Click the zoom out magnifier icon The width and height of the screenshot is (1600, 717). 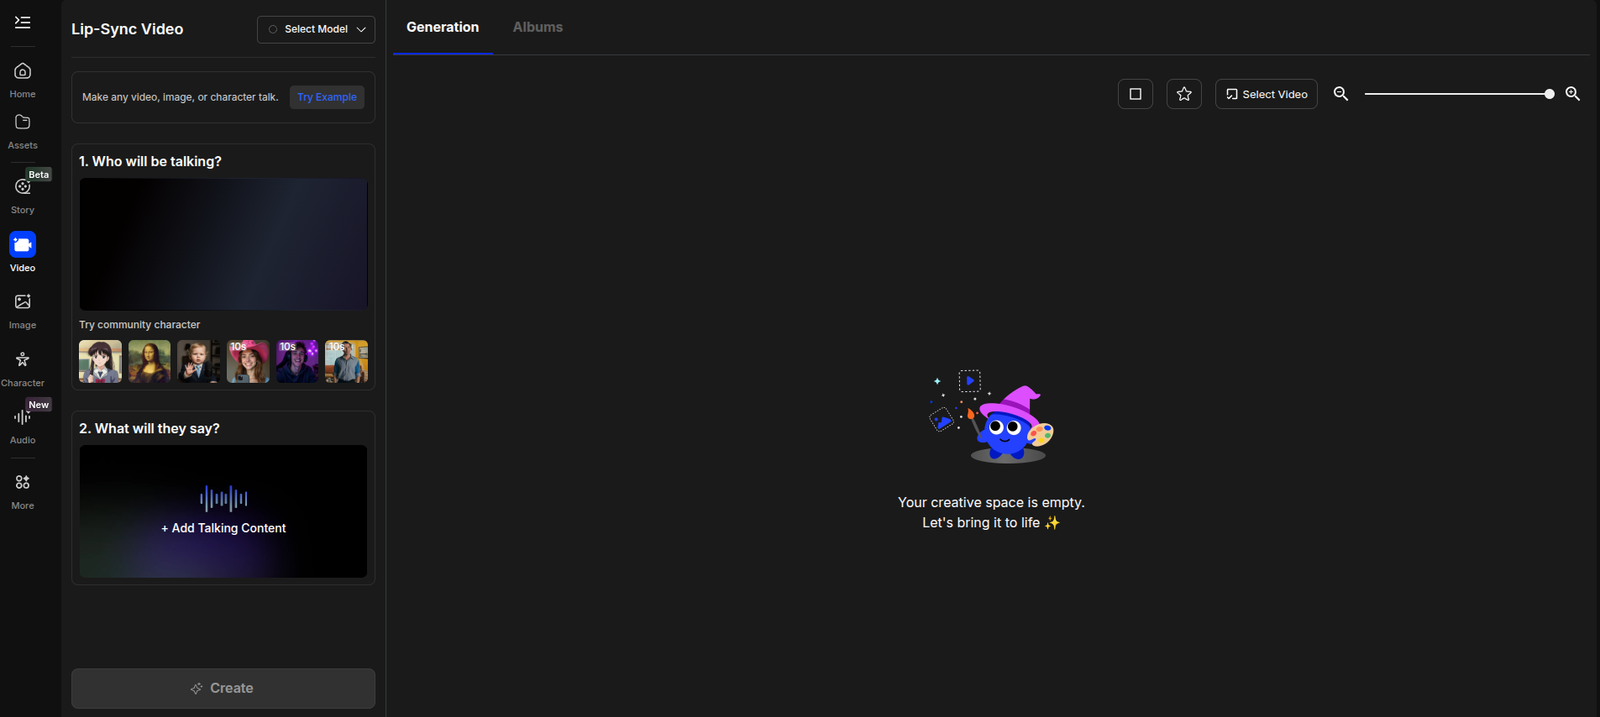point(1341,94)
